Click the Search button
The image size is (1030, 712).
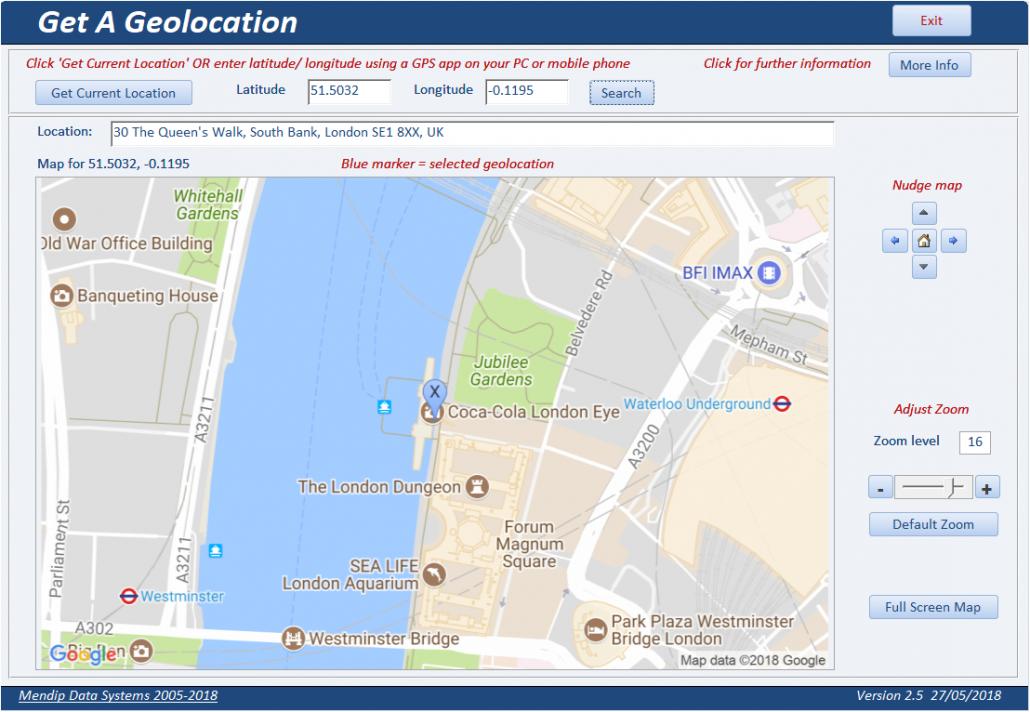(x=621, y=93)
